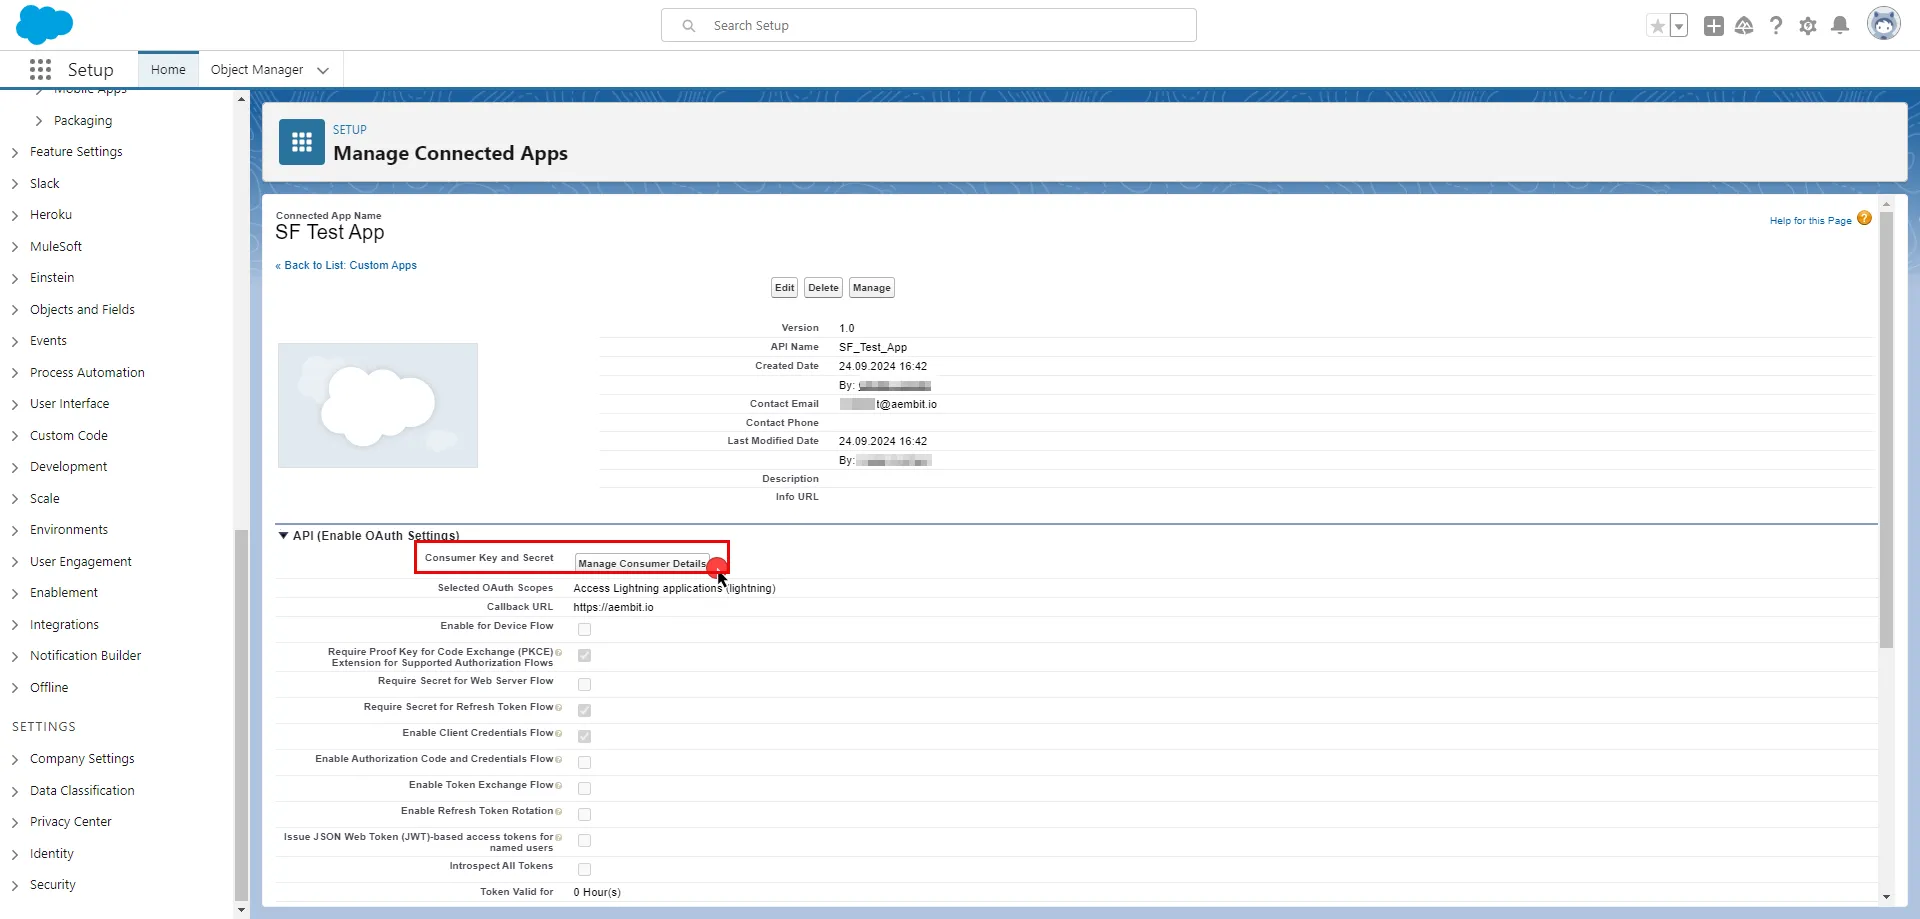Open the Help for this Page link

[x=1810, y=221]
